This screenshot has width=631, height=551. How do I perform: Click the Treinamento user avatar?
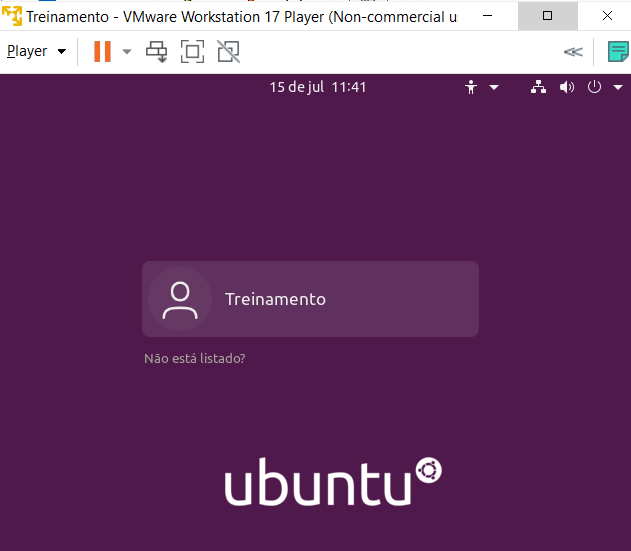180,299
